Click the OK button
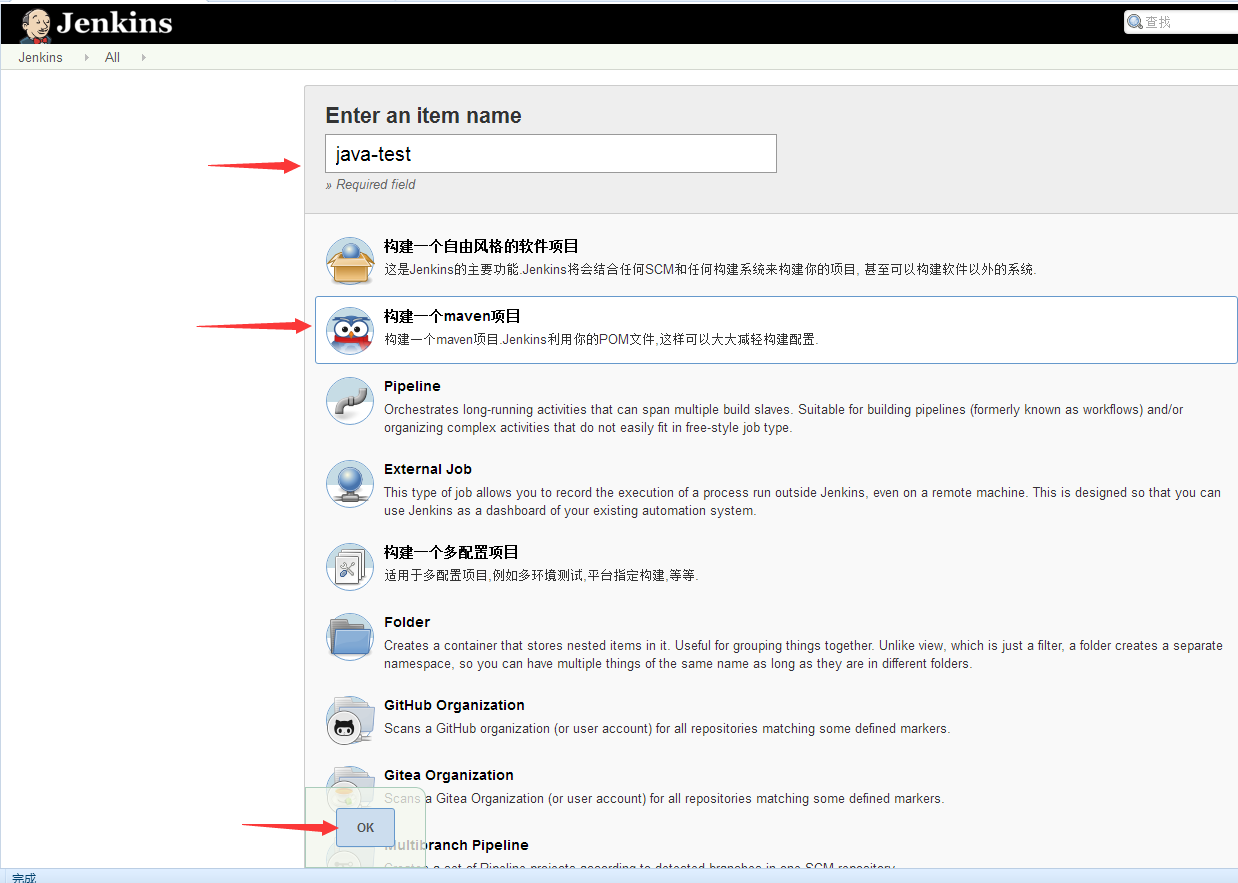Screen dimensions: 1238x883 point(365,827)
